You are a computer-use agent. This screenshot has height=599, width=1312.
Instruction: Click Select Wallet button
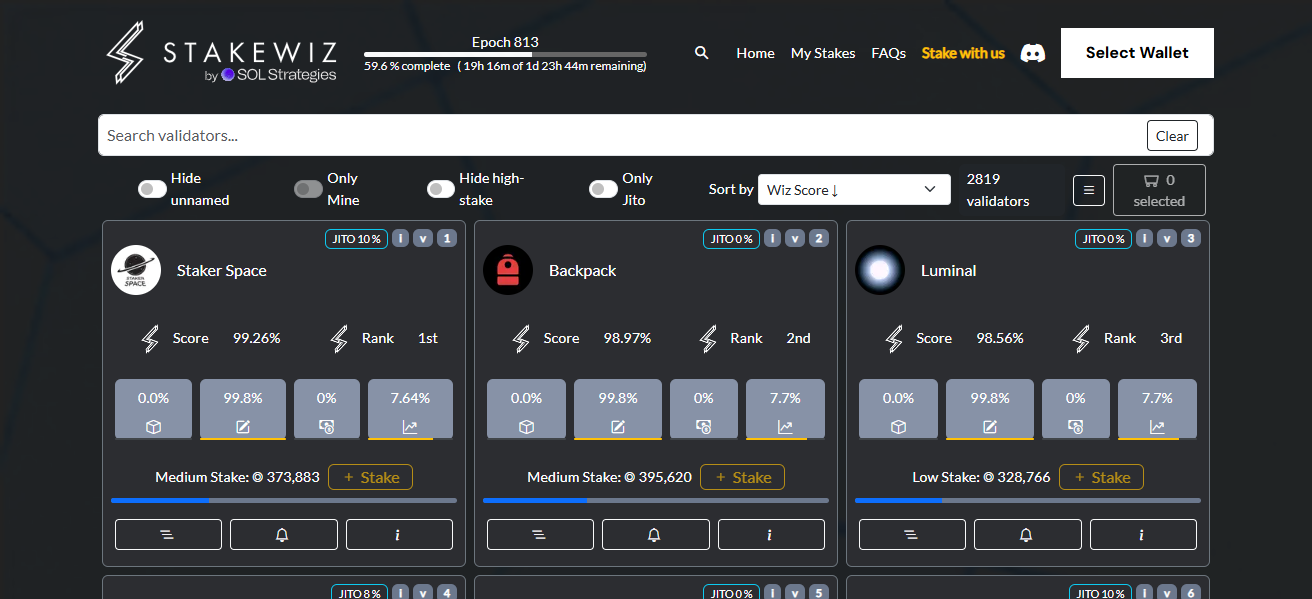tap(1137, 53)
